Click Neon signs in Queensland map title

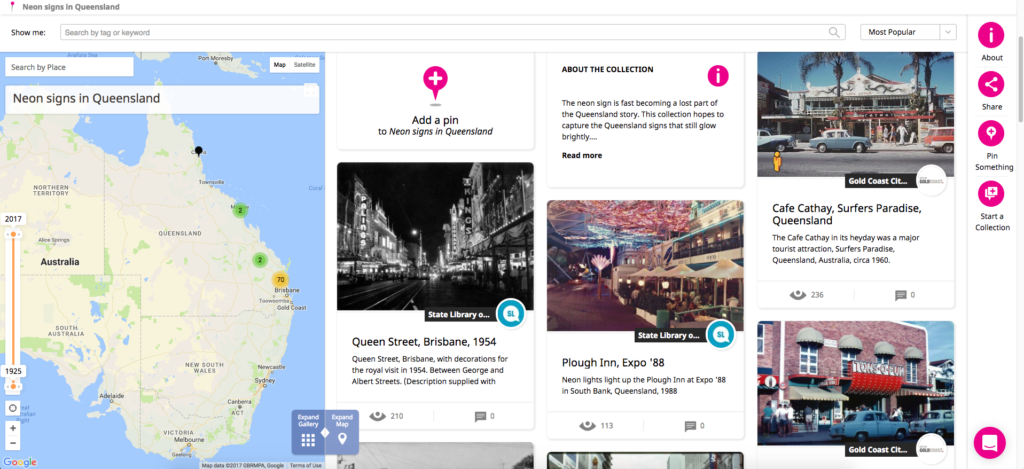click(86, 99)
